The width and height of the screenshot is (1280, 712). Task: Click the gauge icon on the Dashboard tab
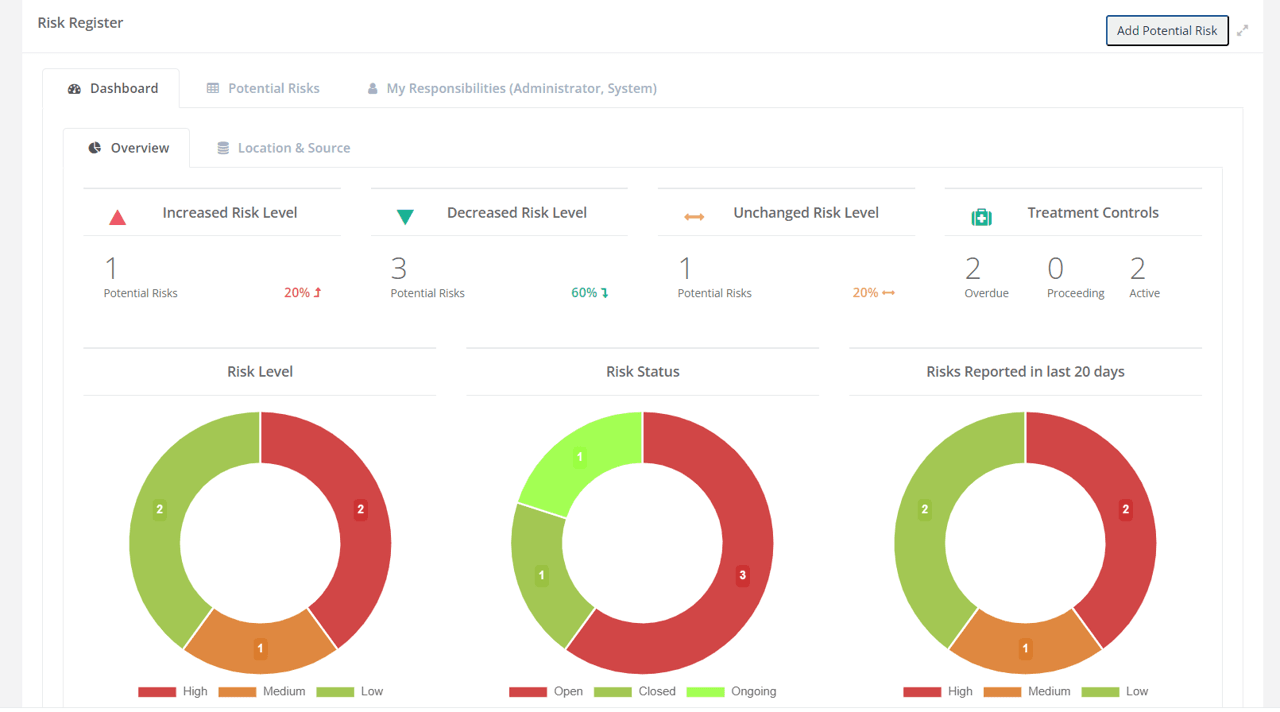74,88
